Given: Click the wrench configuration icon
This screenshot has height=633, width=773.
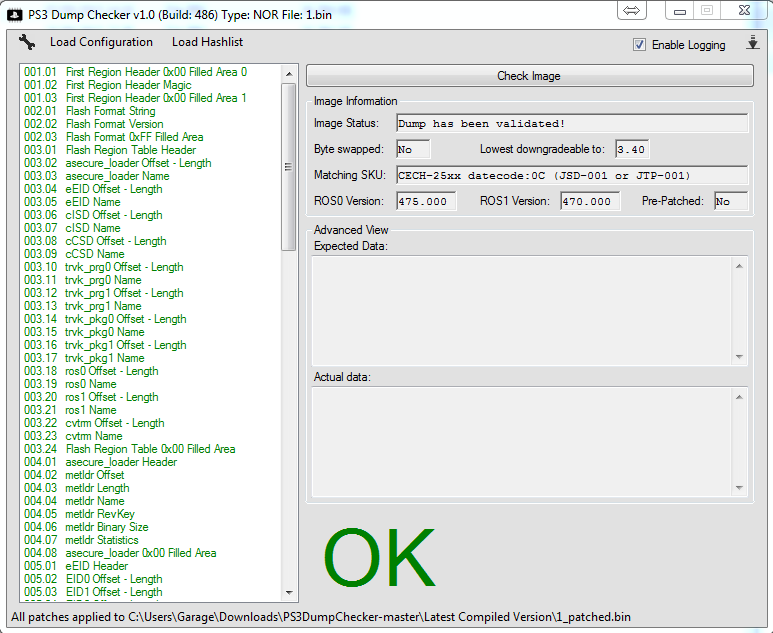Looking at the screenshot, I should pyautogui.click(x=27, y=42).
